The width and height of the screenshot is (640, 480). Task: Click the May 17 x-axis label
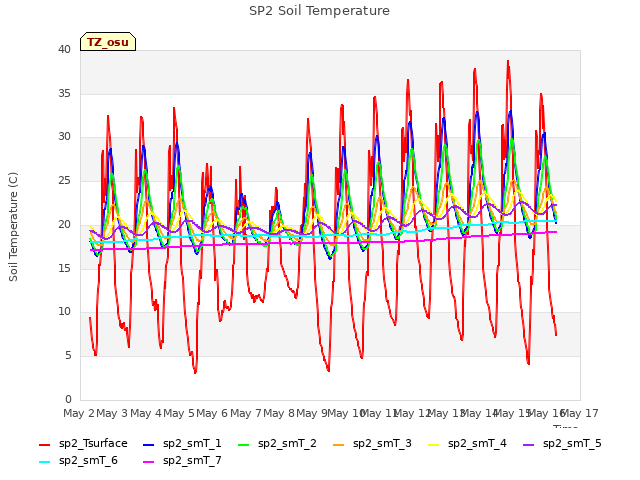pyautogui.click(x=580, y=413)
